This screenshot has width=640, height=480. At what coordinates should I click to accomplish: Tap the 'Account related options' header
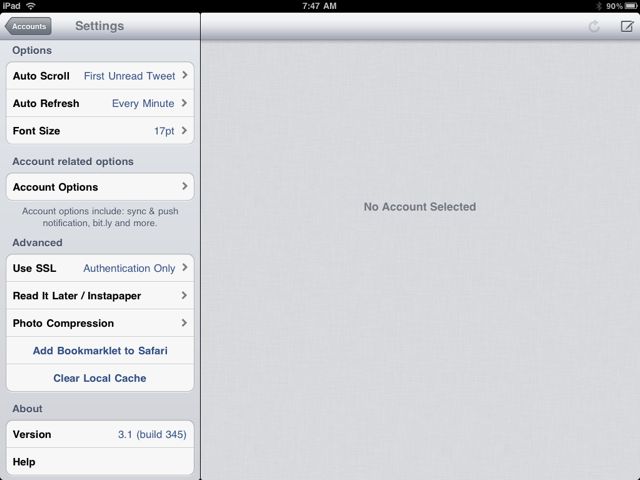coord(73,161)
